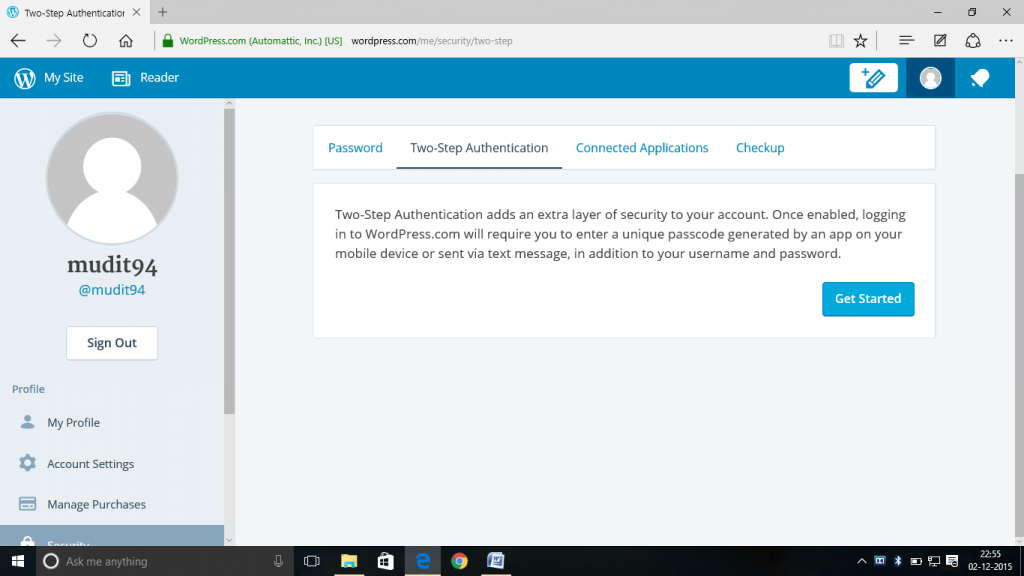Open File Explorer from taskbar
This screenshot has height=576, width=1024.
(349, 561)
